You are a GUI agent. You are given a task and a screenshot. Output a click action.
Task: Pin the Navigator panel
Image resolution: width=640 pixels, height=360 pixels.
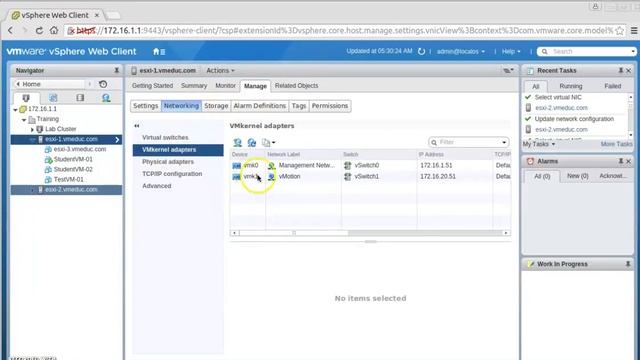116,70
